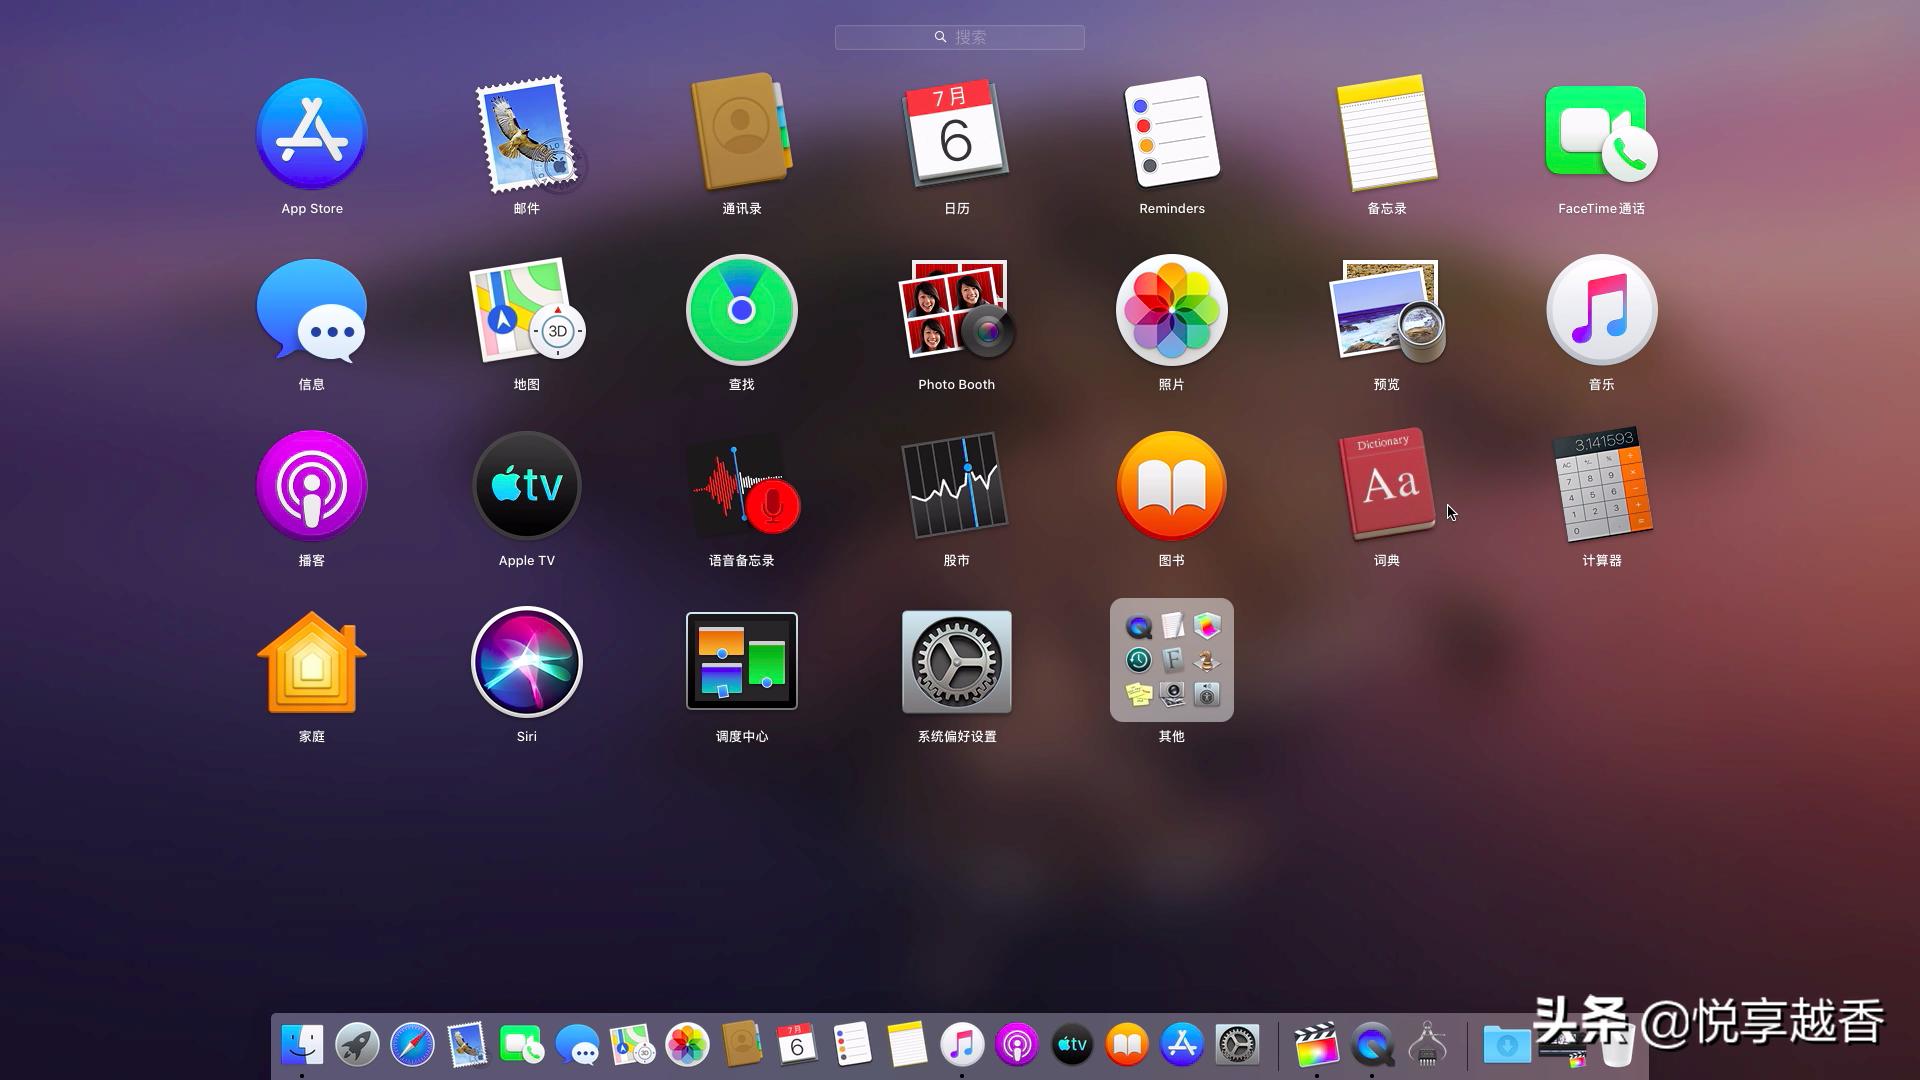The image size is (1920, 1080).
Task: Launch the Apple TV app
Action: (x=526, y=485)
